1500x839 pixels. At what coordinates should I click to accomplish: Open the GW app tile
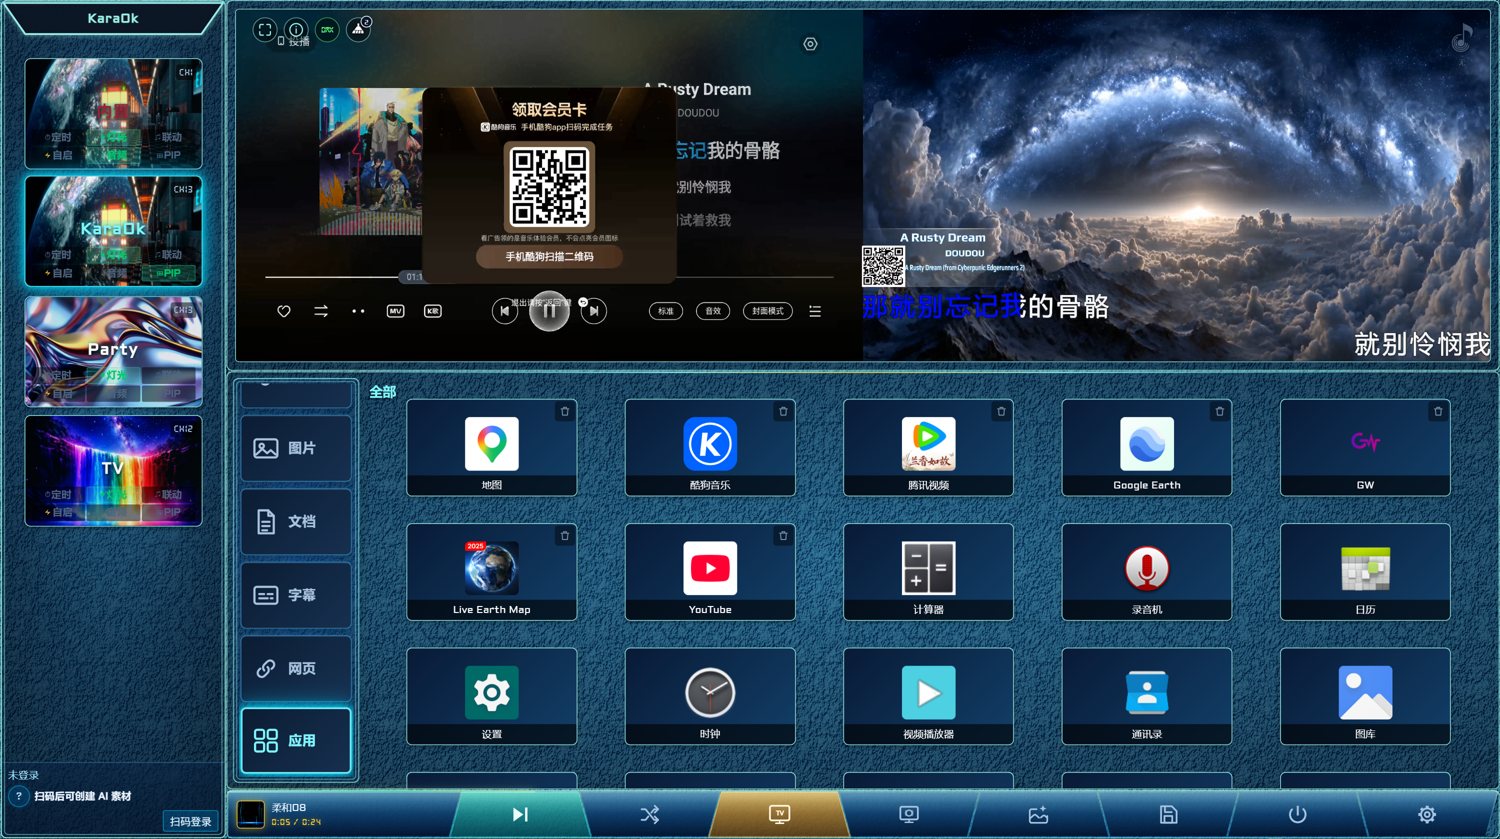1365,448
